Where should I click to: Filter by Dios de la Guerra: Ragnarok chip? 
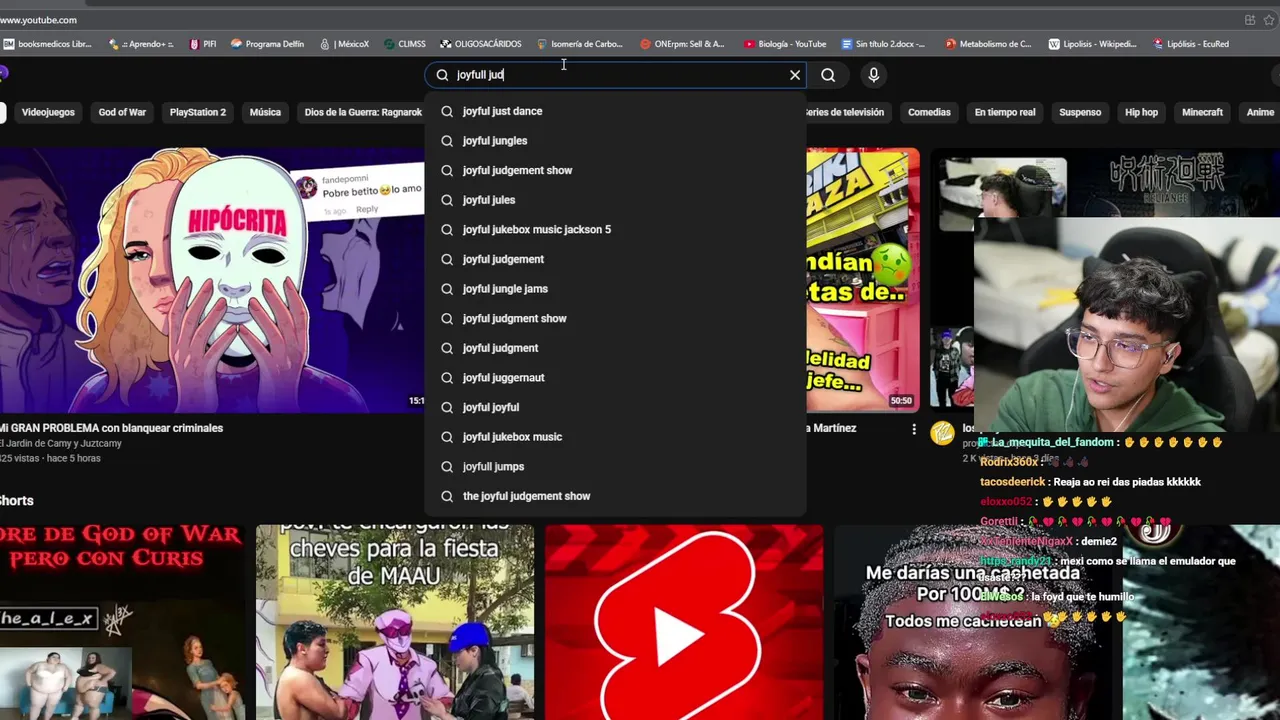click(363, 112)
